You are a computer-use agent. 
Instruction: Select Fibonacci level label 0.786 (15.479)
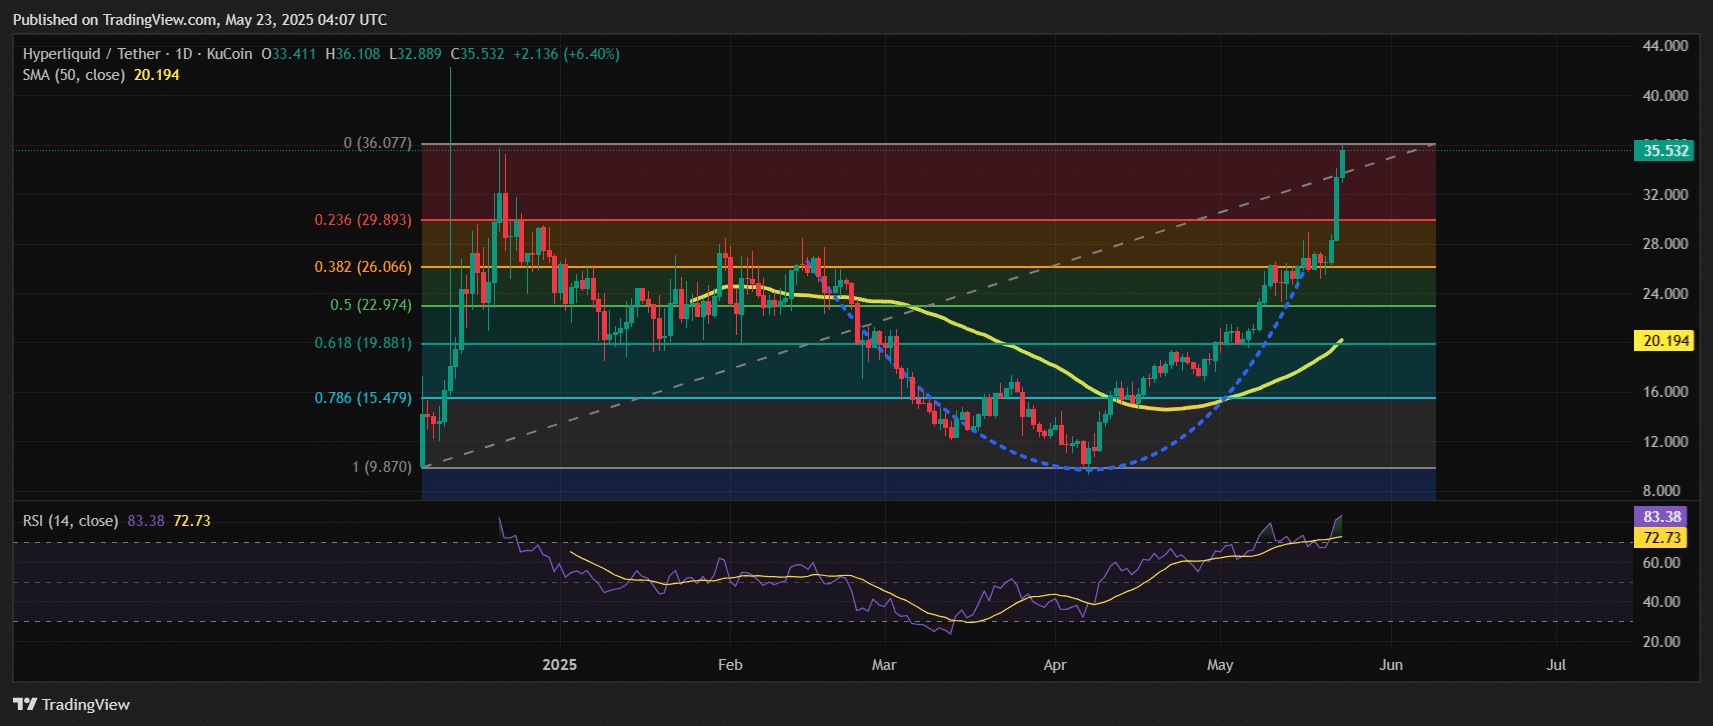pos(363,398)
